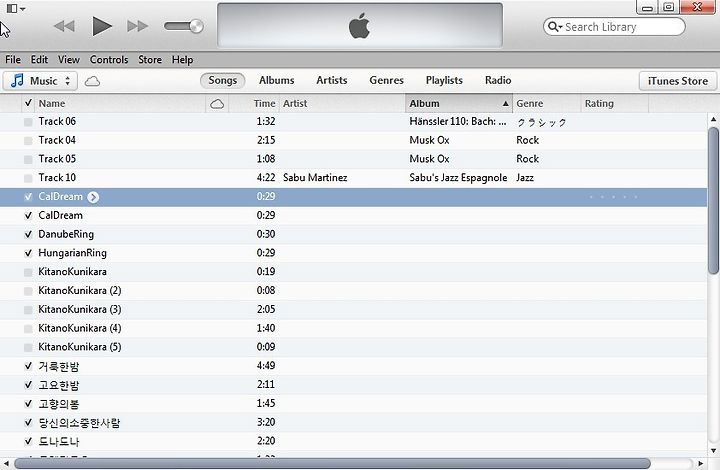The width and height of the screenshot is (720, 470).
Task: Switch to the Genres view
Action: pos(387,80)
